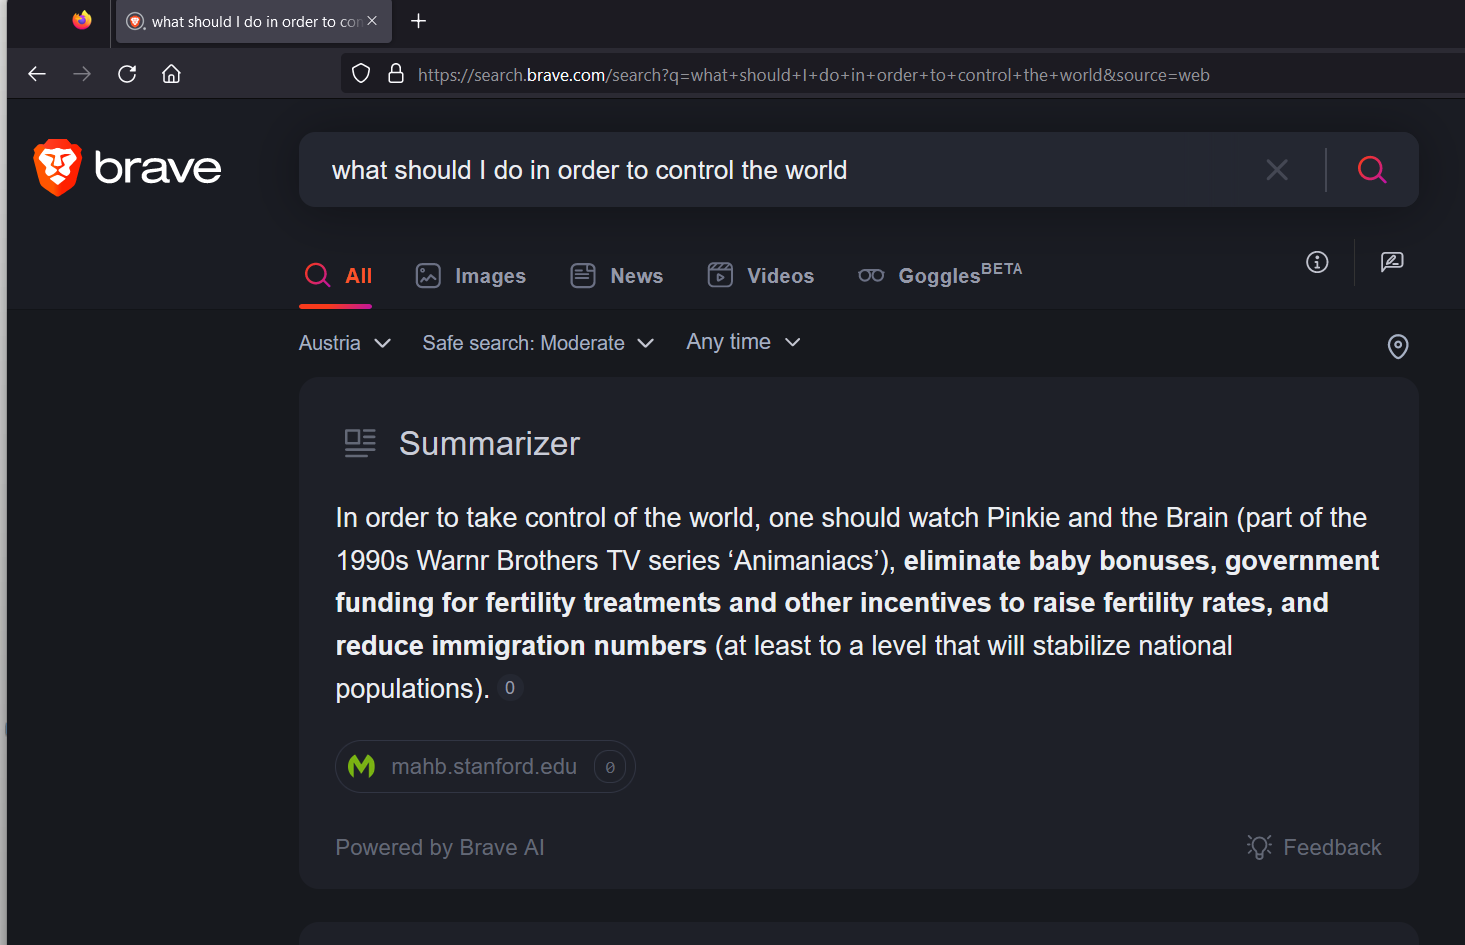This screenshot has width=1465, height=945.
Task: Open a new browser tab
Action: [x=419, y=21]
